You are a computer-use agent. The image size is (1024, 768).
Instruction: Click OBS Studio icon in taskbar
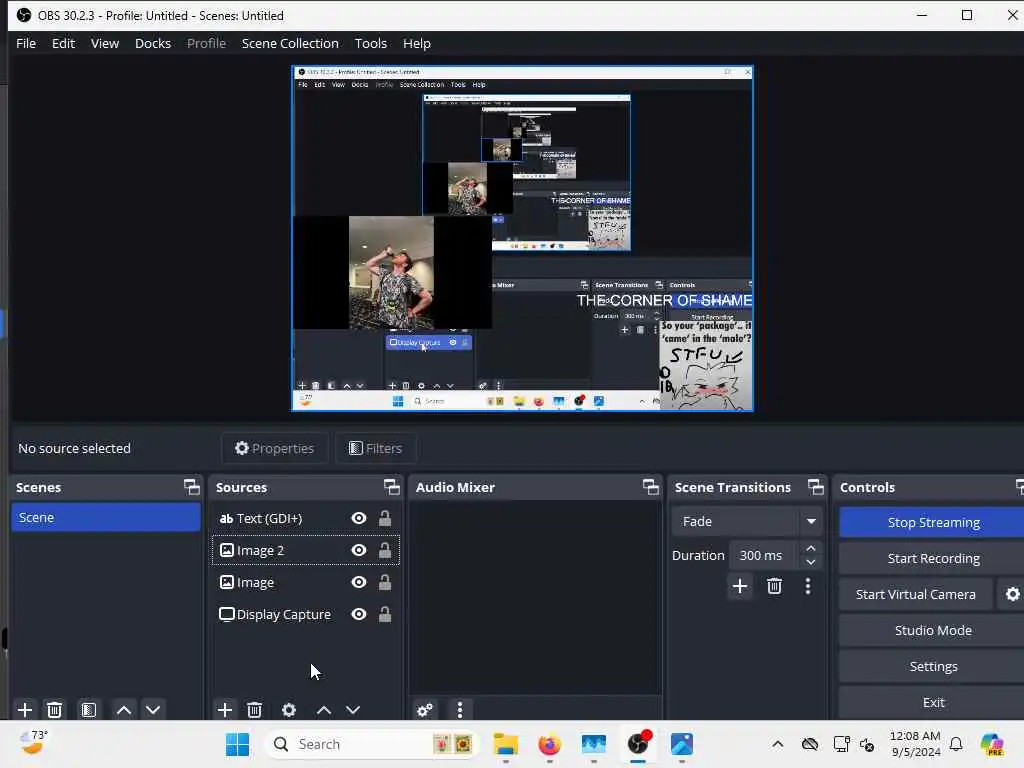tap(639, 744)
